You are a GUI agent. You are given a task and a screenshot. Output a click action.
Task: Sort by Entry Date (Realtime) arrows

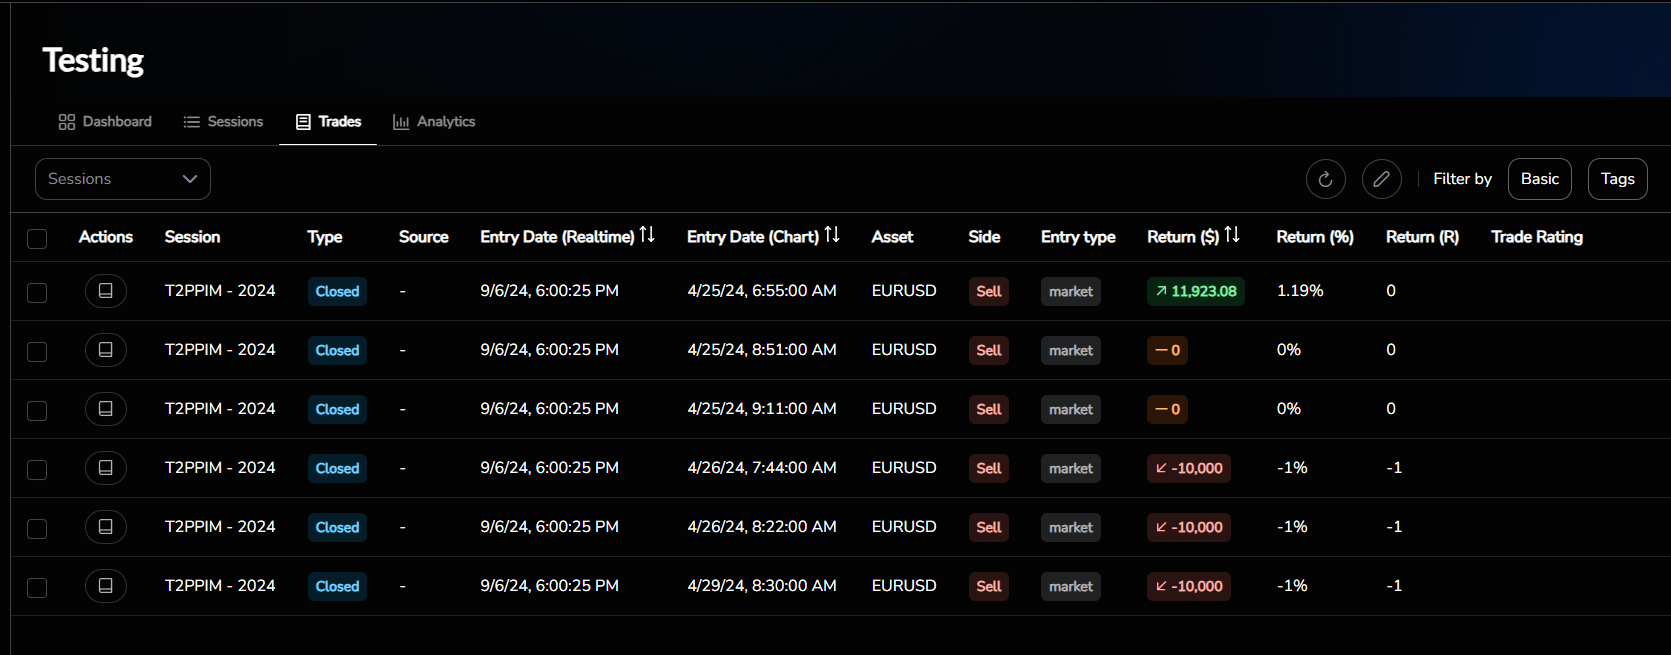[647, 235]
